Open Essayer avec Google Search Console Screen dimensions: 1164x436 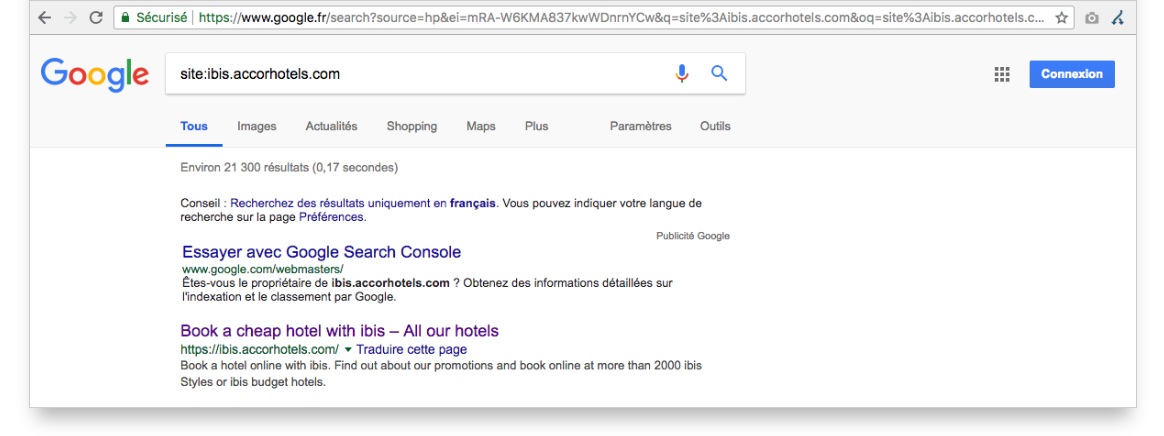coord(321,252)
